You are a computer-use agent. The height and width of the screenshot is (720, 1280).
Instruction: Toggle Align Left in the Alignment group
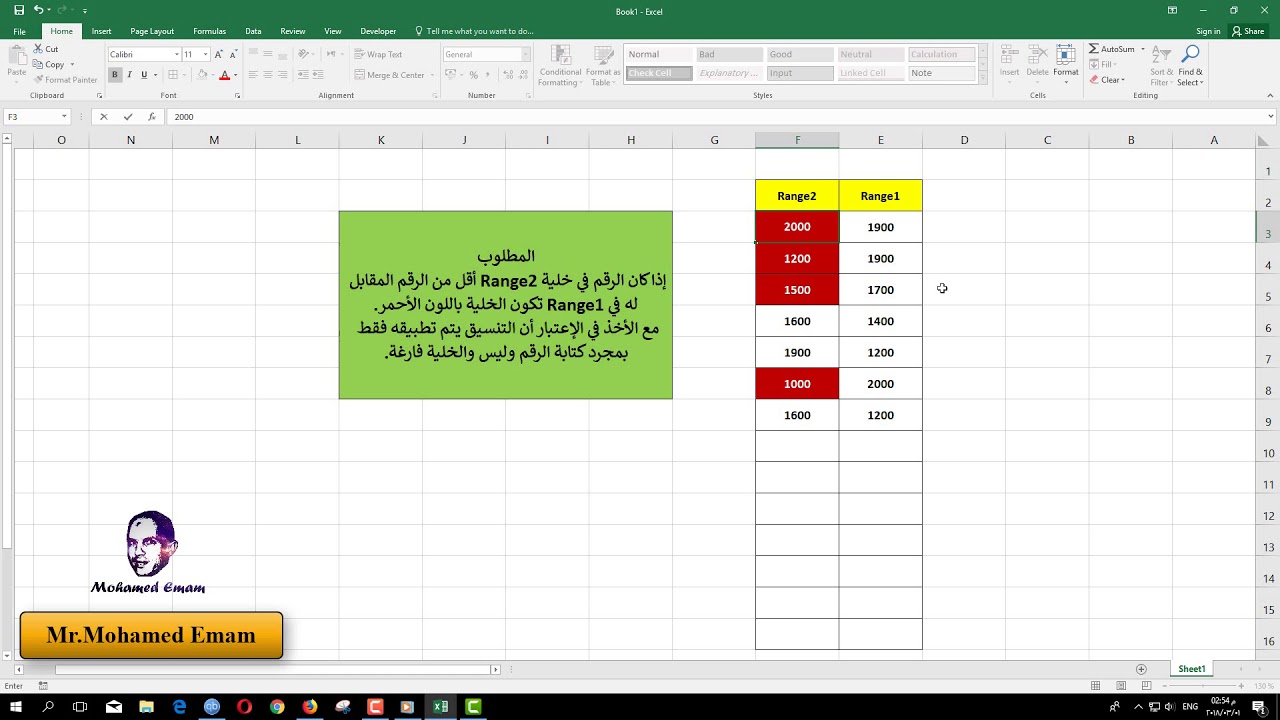(x=253, y=75)
